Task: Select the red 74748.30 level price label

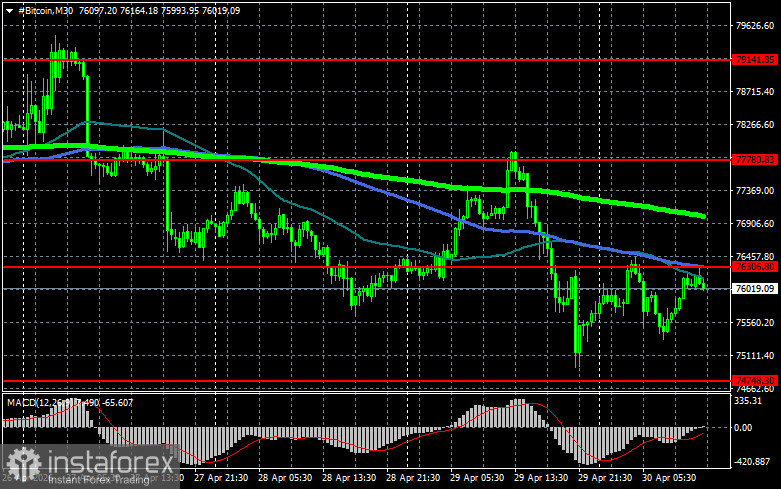Action: pos(755,380)
